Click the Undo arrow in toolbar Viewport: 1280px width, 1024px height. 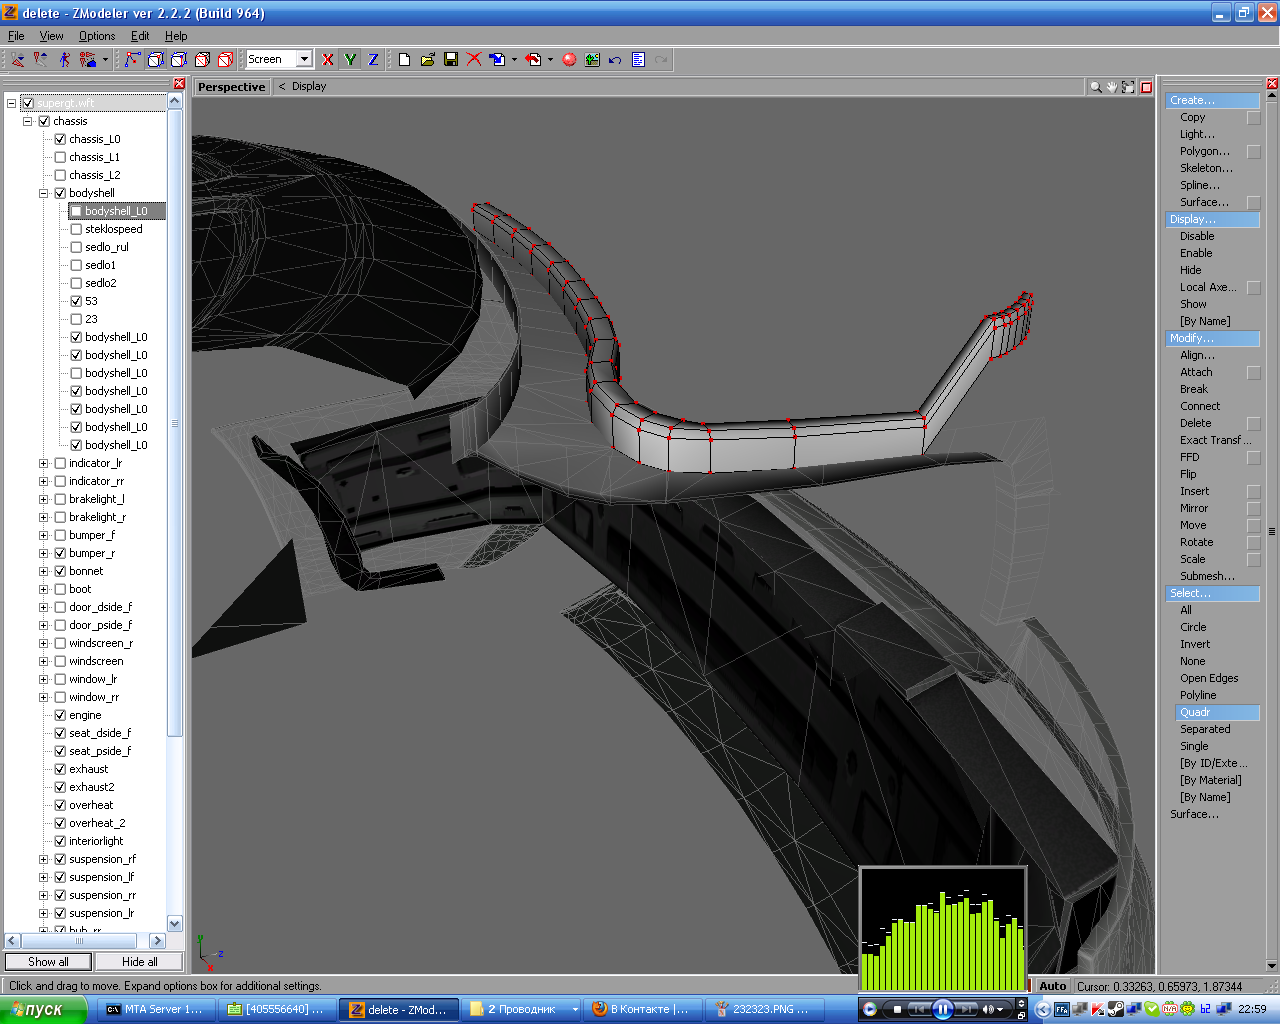point(615,60)
